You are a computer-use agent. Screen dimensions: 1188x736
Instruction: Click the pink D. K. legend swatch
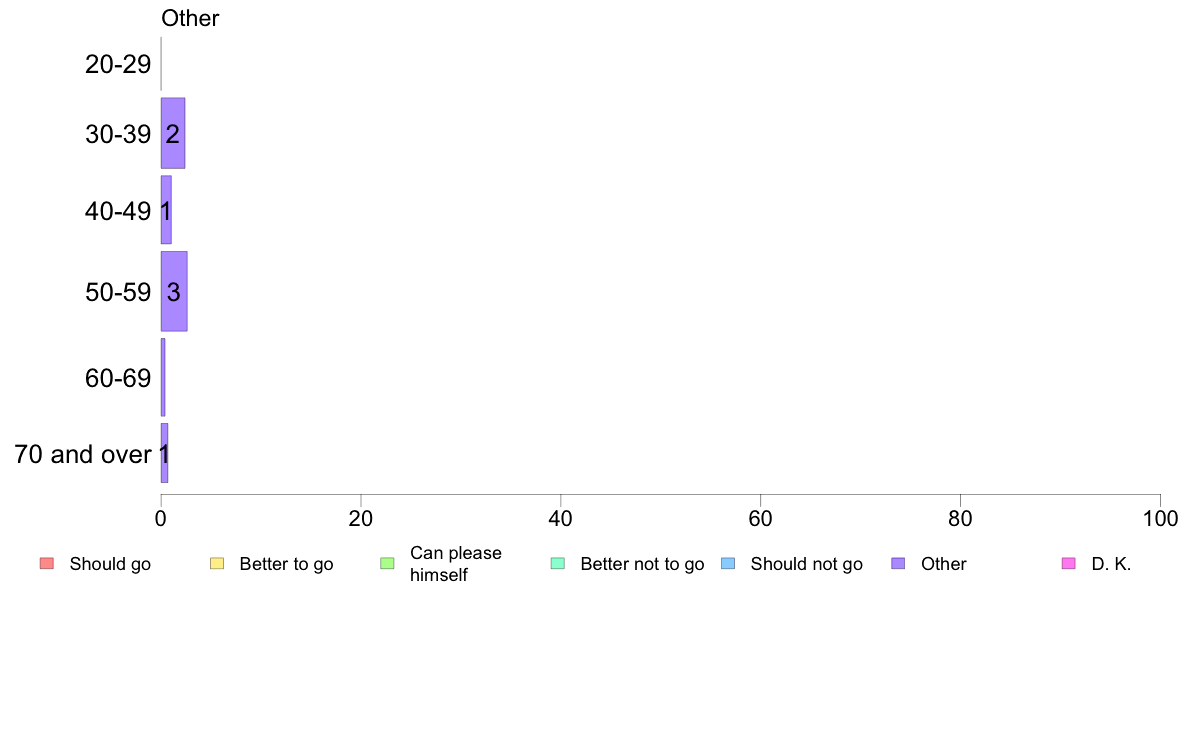[x=1069, y=563]
